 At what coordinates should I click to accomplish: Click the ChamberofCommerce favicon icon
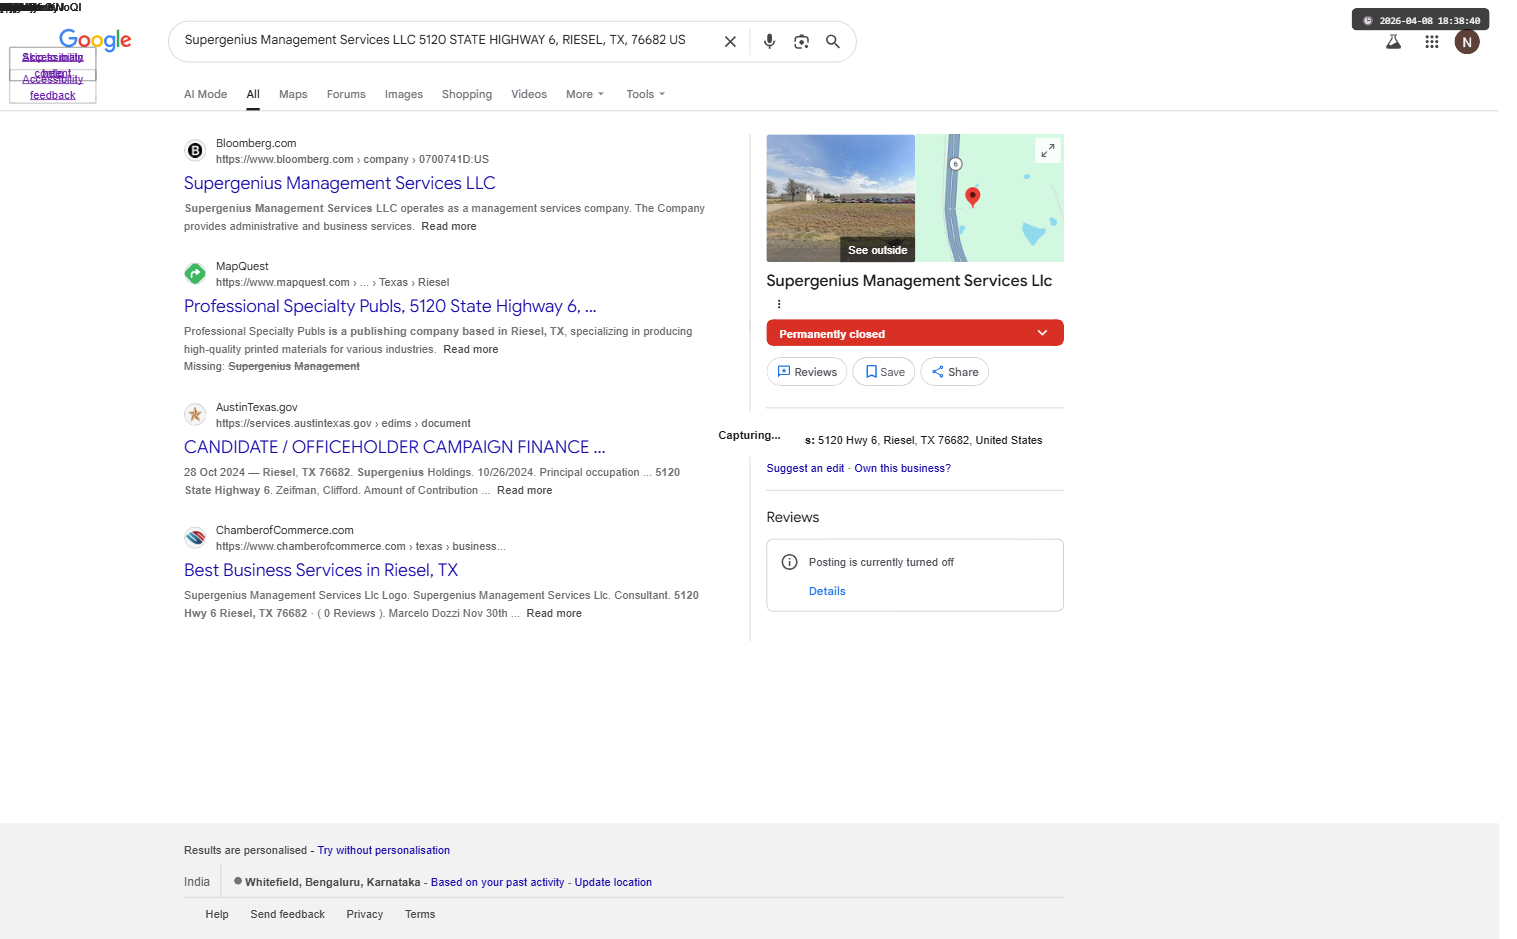click(x=195, y=538)
